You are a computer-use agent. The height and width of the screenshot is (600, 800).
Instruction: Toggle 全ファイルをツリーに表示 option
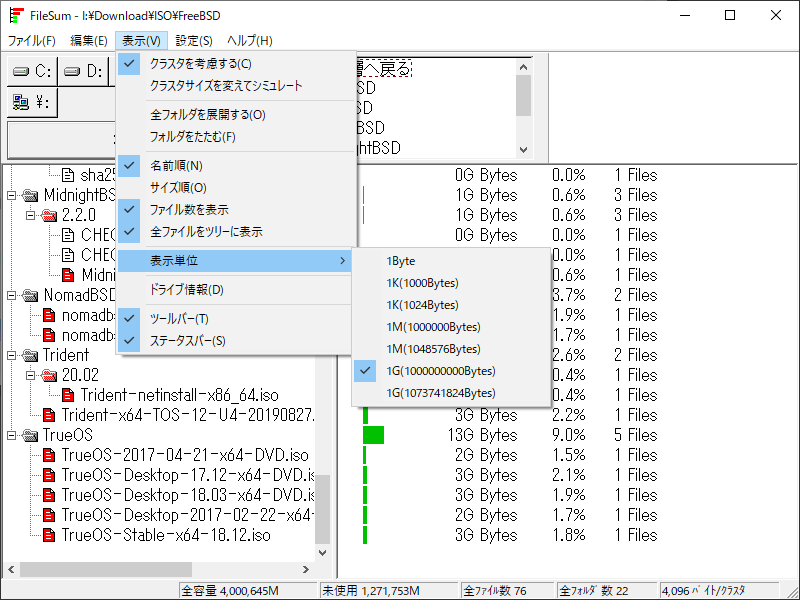coord(236,232)
